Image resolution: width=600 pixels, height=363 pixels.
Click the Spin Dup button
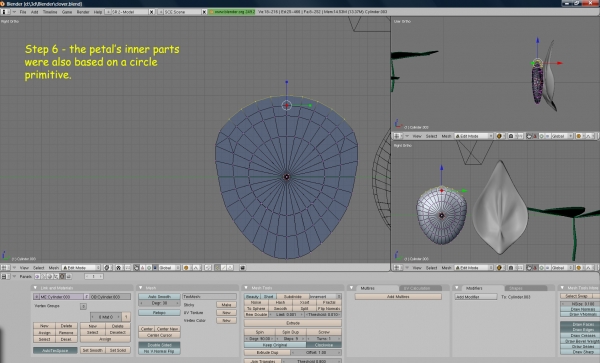pos(290,332)
